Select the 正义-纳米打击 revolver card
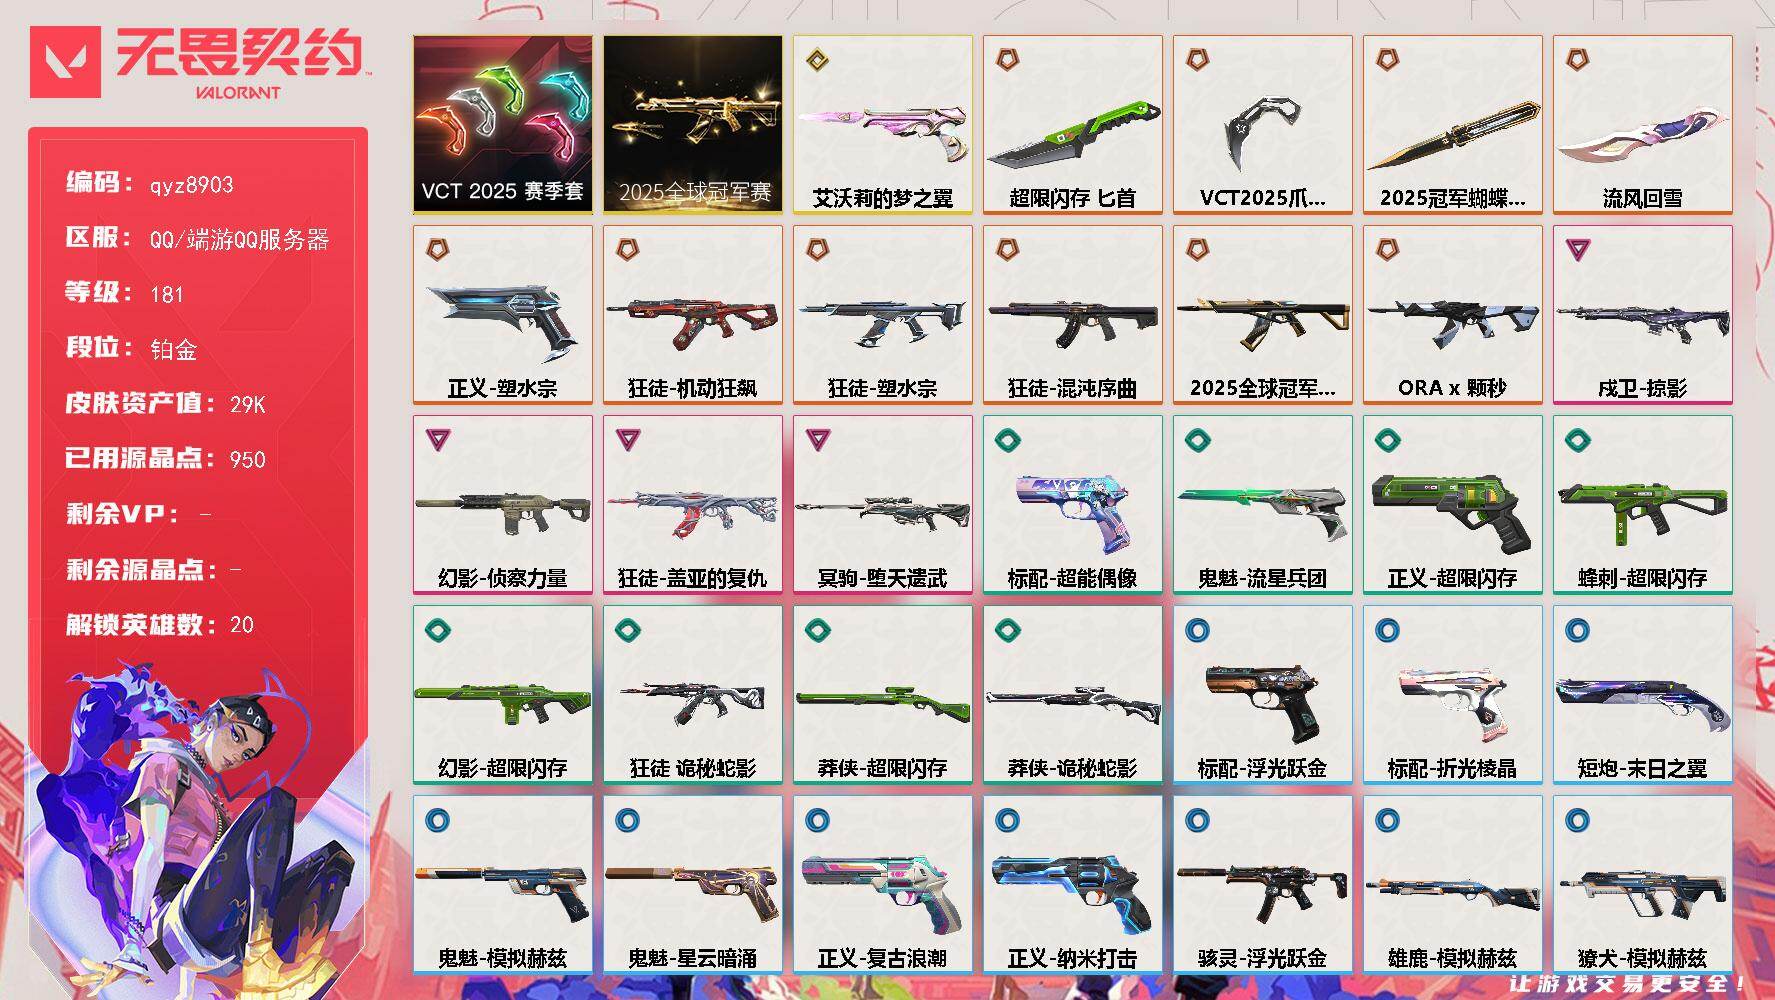 [1072, 884]
